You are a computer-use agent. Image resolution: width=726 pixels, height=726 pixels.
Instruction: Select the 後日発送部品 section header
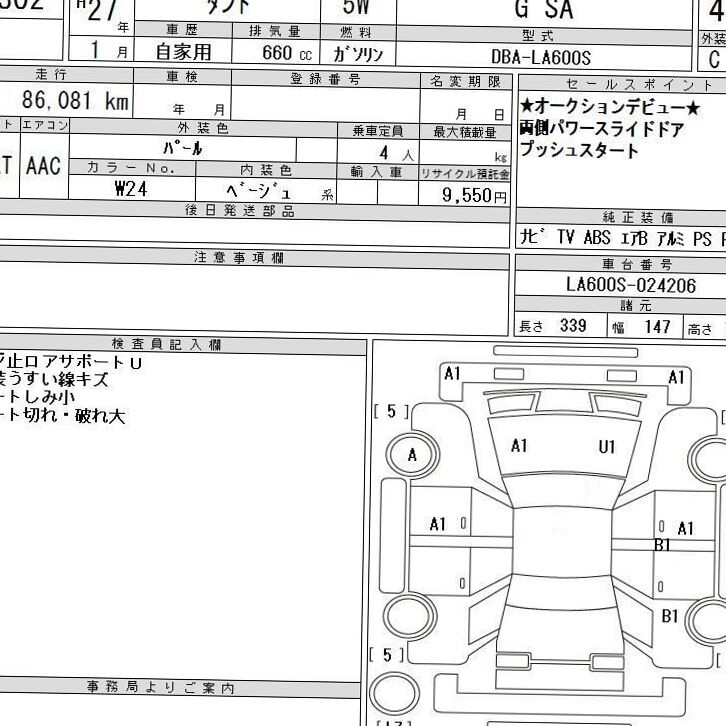click(x=240, y=211)
